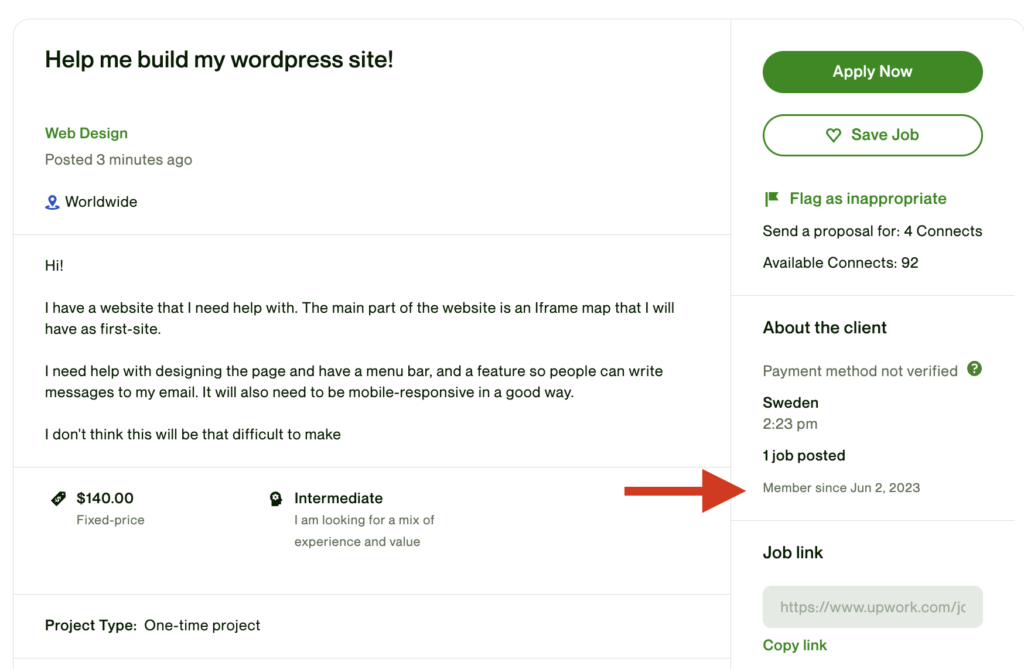Click the Save Job button
This screenshot has height=669, width=1024.
point(872,135)
